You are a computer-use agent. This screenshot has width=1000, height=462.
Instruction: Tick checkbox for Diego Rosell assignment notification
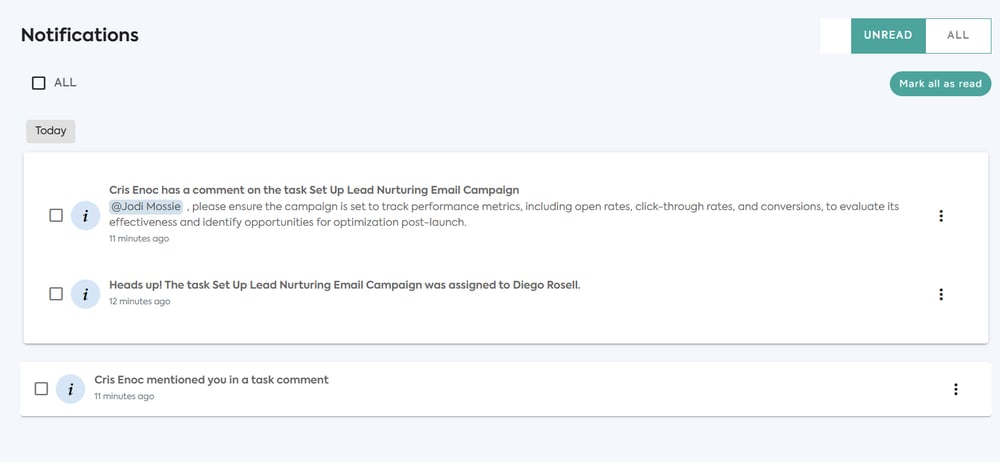tap(56, 294)
